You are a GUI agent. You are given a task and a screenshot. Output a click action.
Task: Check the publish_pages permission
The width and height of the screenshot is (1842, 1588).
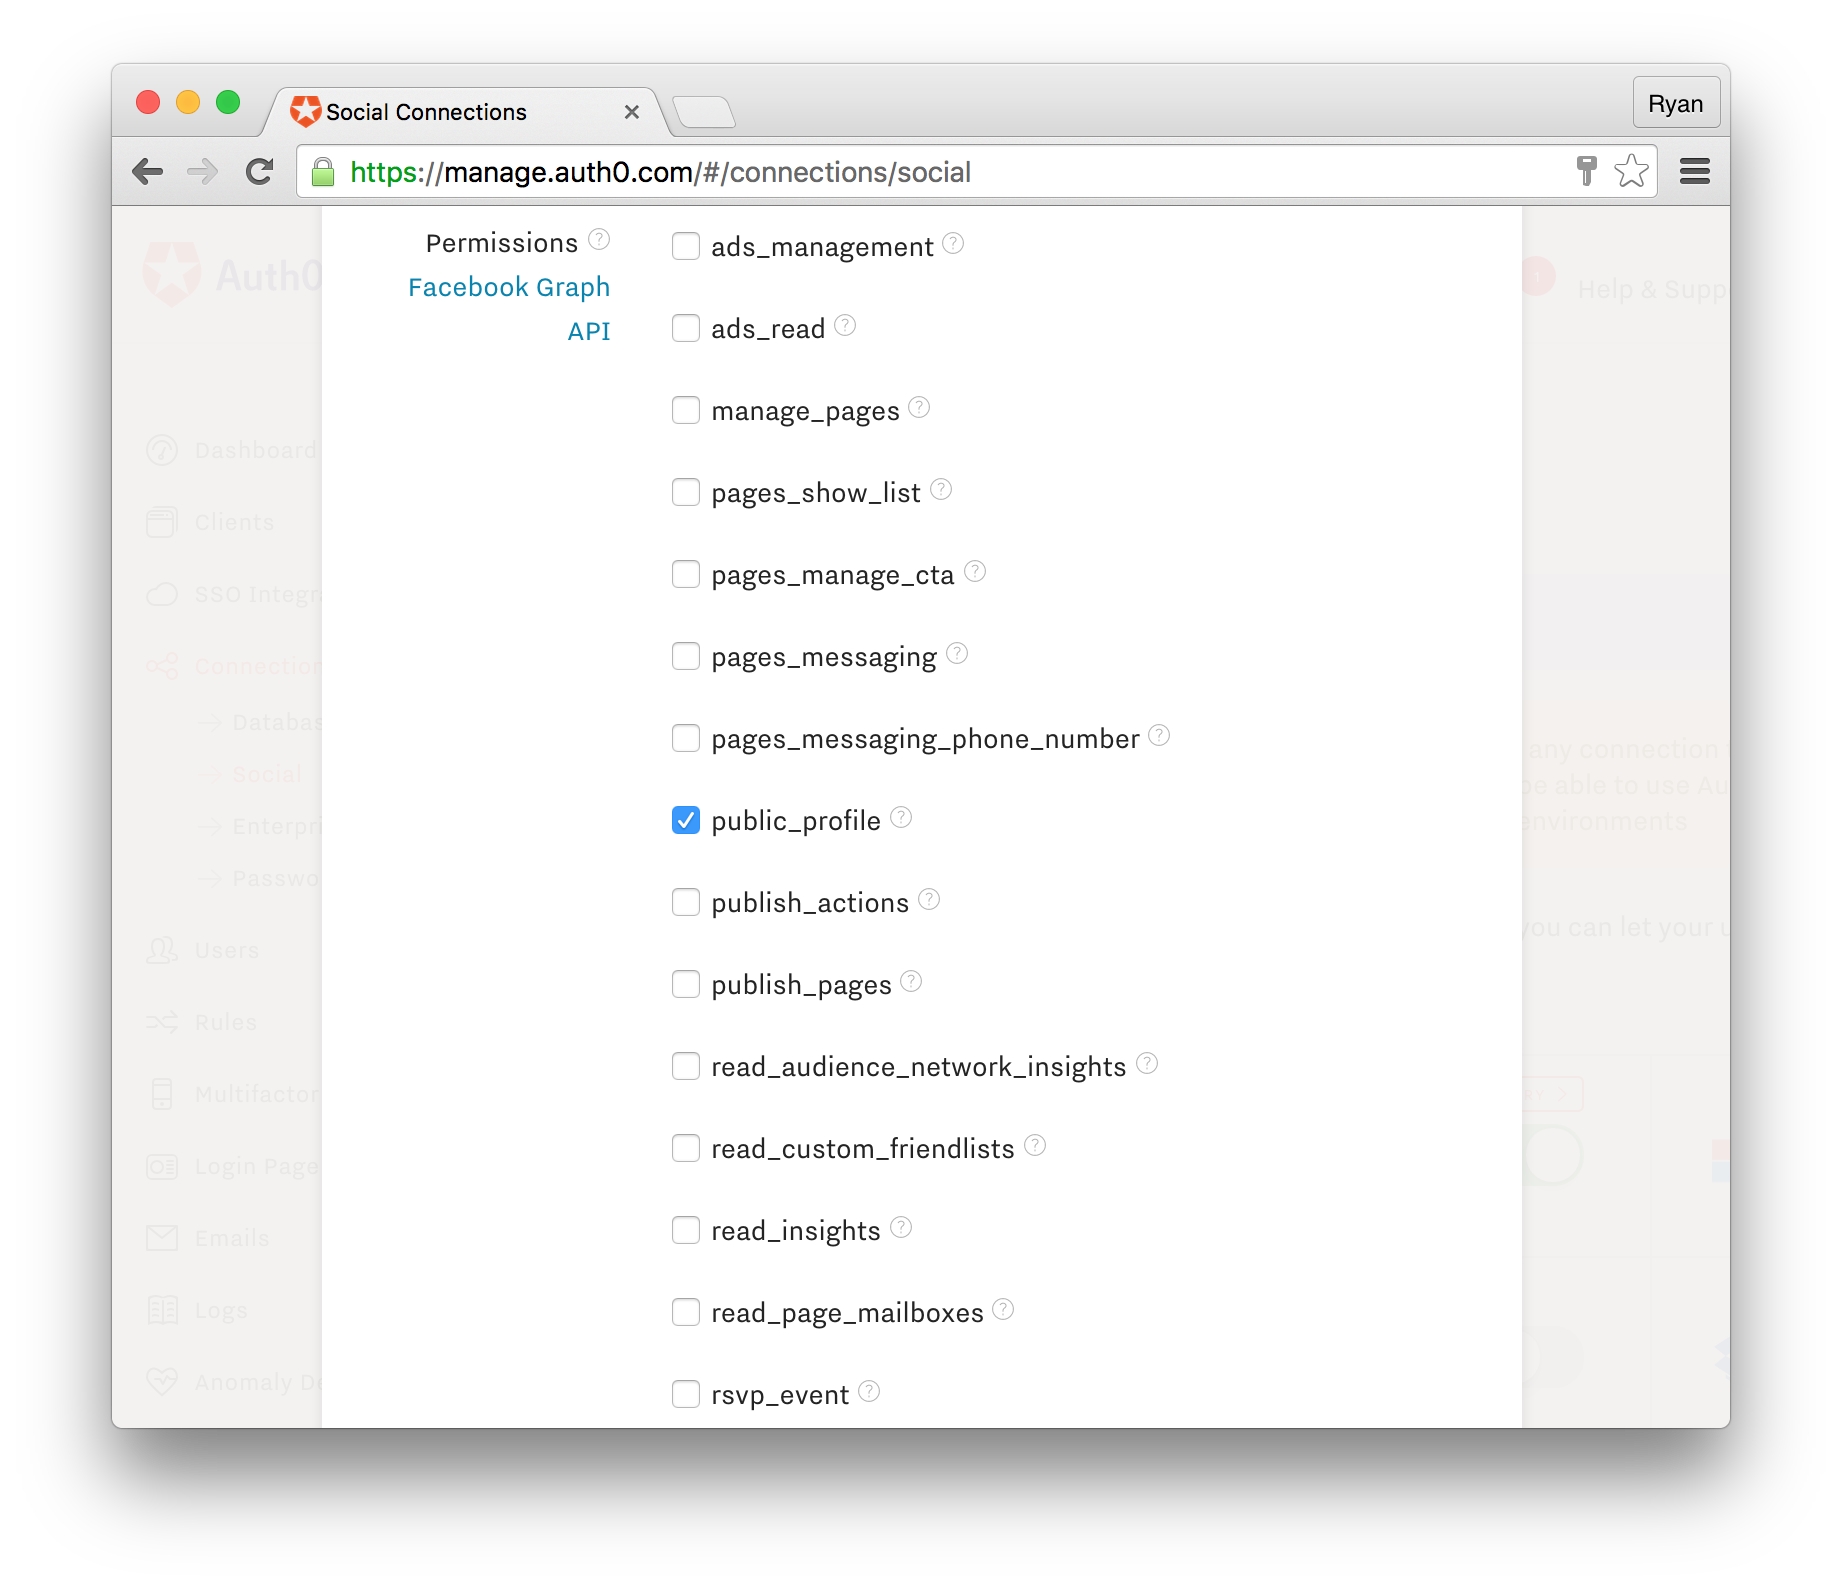click(686, 984)
